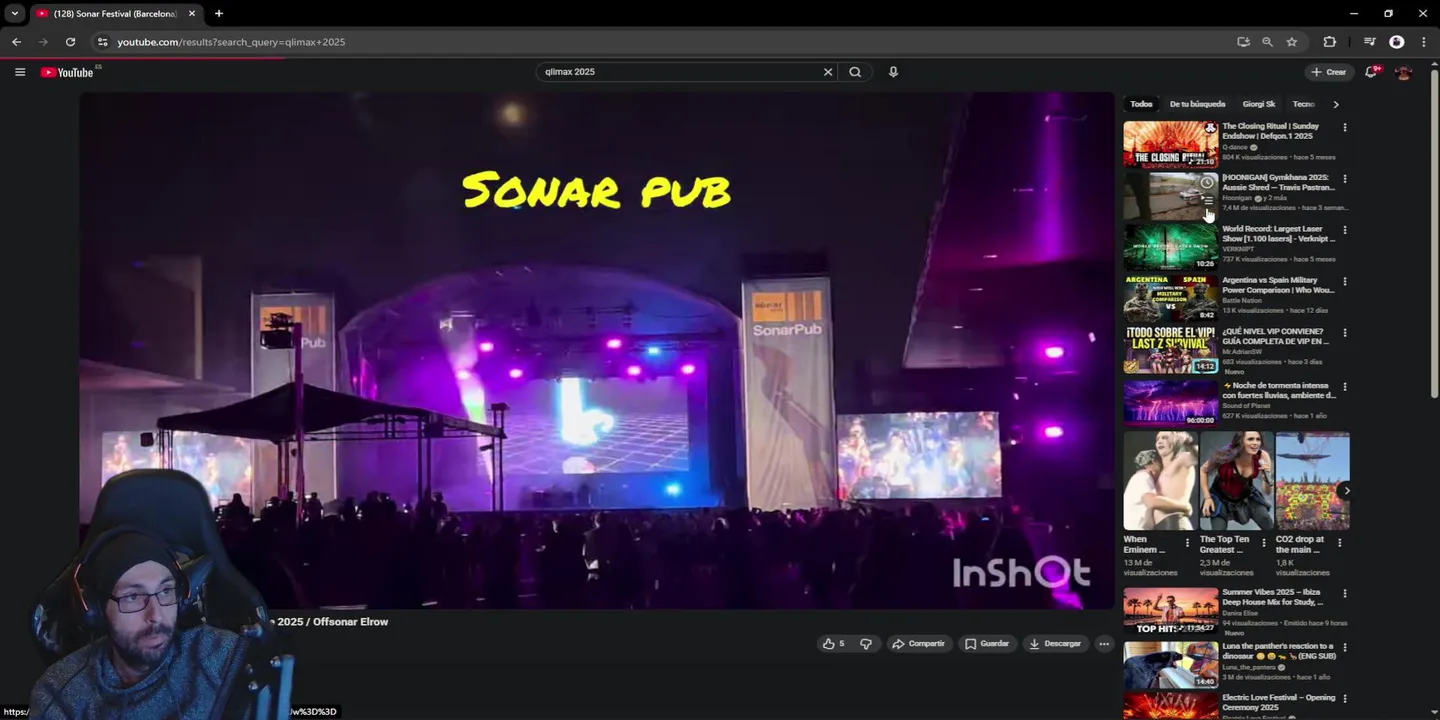This screenshot has height=720, width=1440.
Task: Open YouTube account avatar menu
Action: 1403,72
